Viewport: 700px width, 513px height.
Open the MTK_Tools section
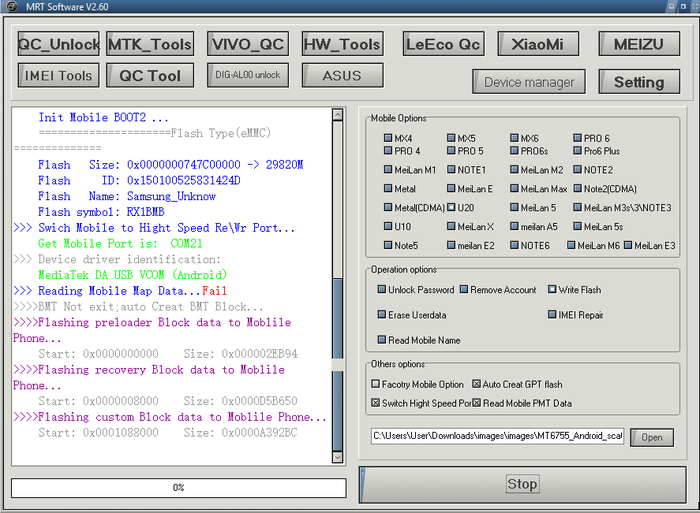click(x=149, y=44)
